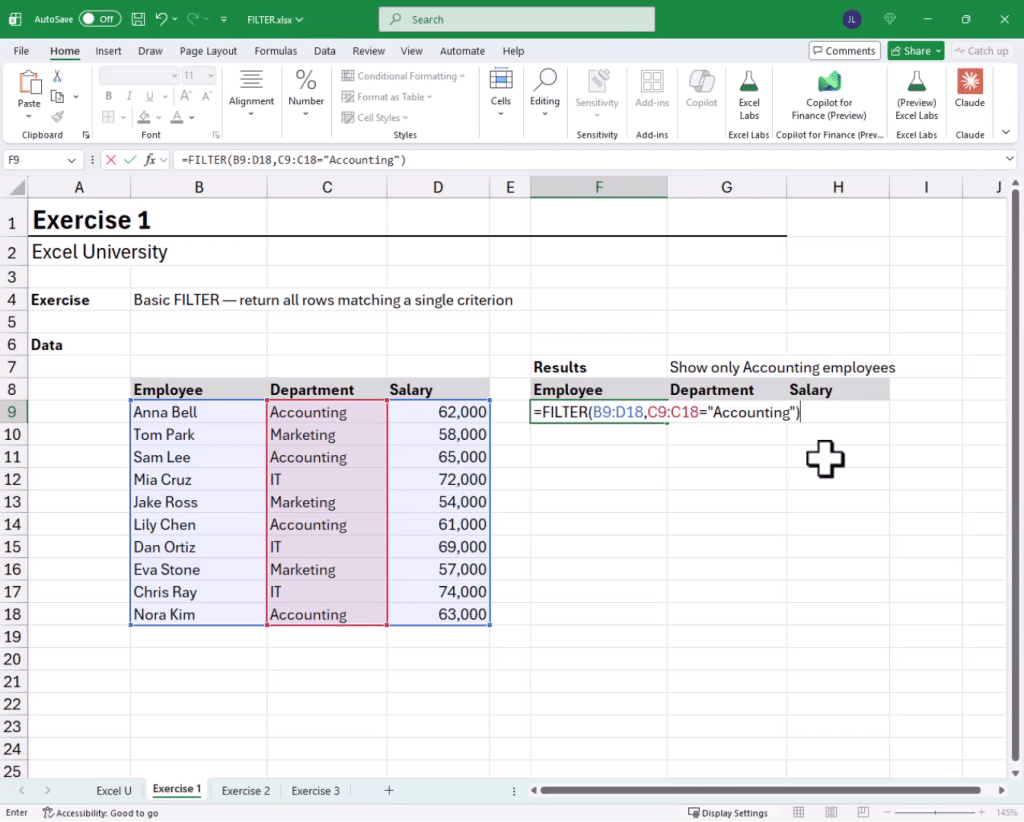The image size is (1024, 822).
Task: Switch to the Insert tab
Action: (108, 51)
